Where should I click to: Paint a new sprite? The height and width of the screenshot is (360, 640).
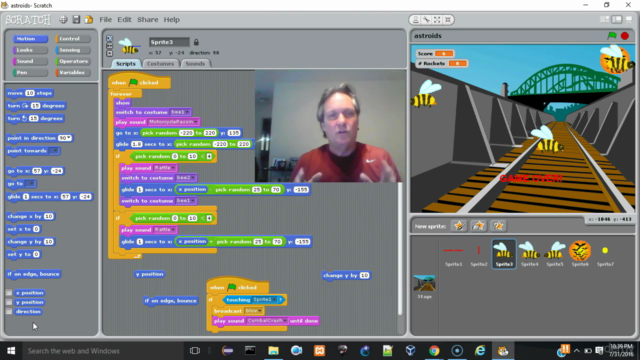click(x=459, y=226)
